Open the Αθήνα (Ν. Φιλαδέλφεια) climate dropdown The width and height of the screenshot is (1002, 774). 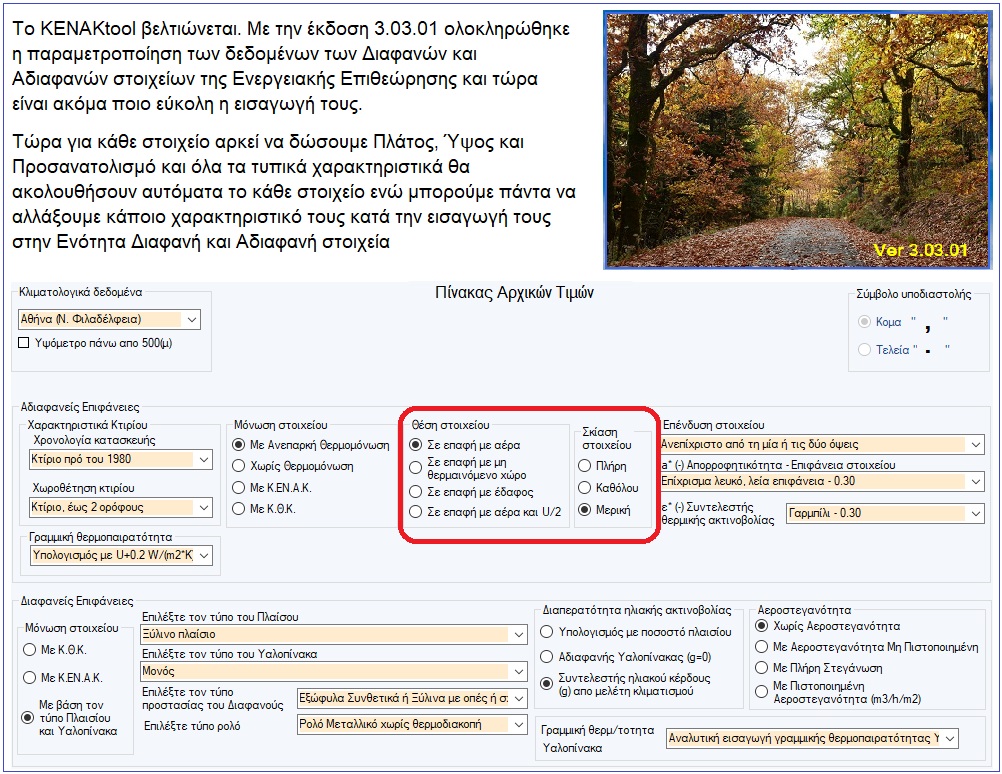(x=109, y=319)
